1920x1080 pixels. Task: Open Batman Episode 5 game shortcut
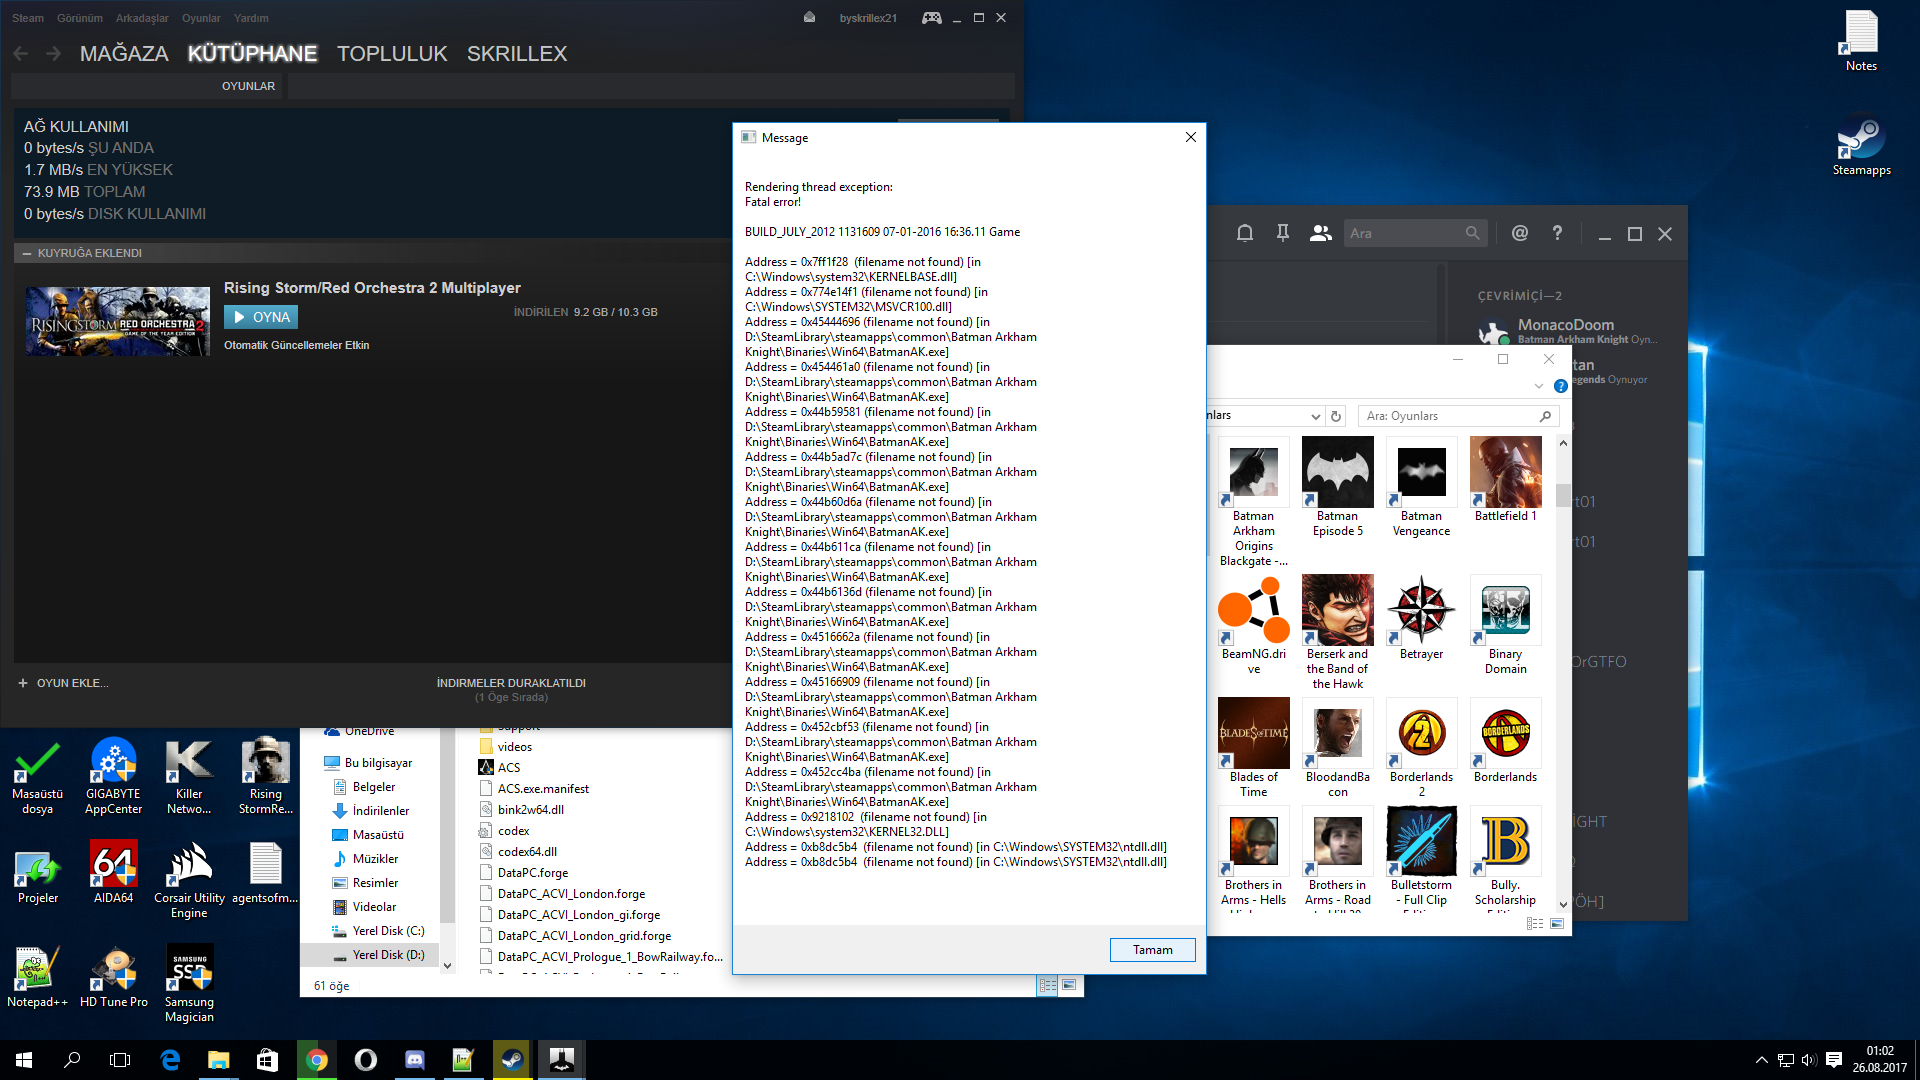pos(1338,488)
